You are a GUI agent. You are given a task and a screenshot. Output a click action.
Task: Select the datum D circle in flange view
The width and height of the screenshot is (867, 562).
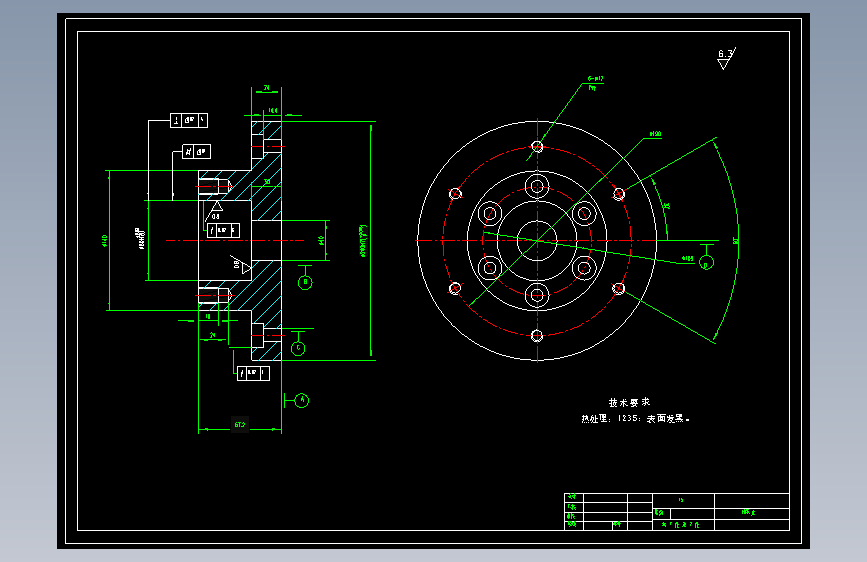706,263
